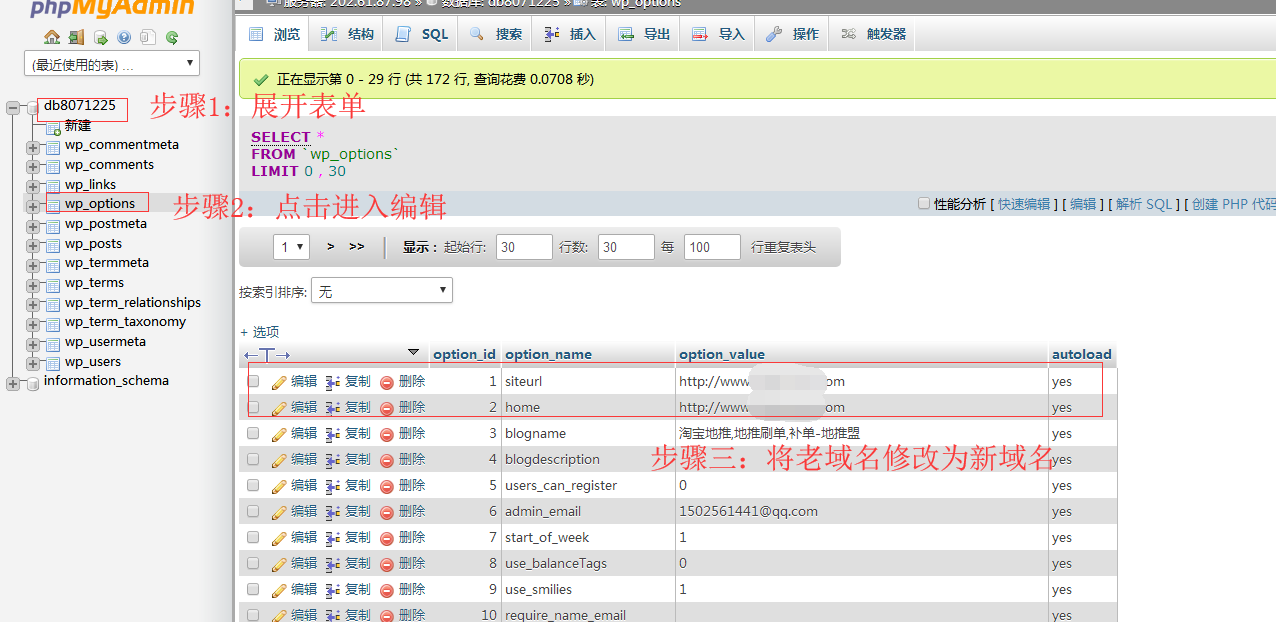Tick checkbox for use_smilies row
1276x622 pixels.
tap(253, 589)
